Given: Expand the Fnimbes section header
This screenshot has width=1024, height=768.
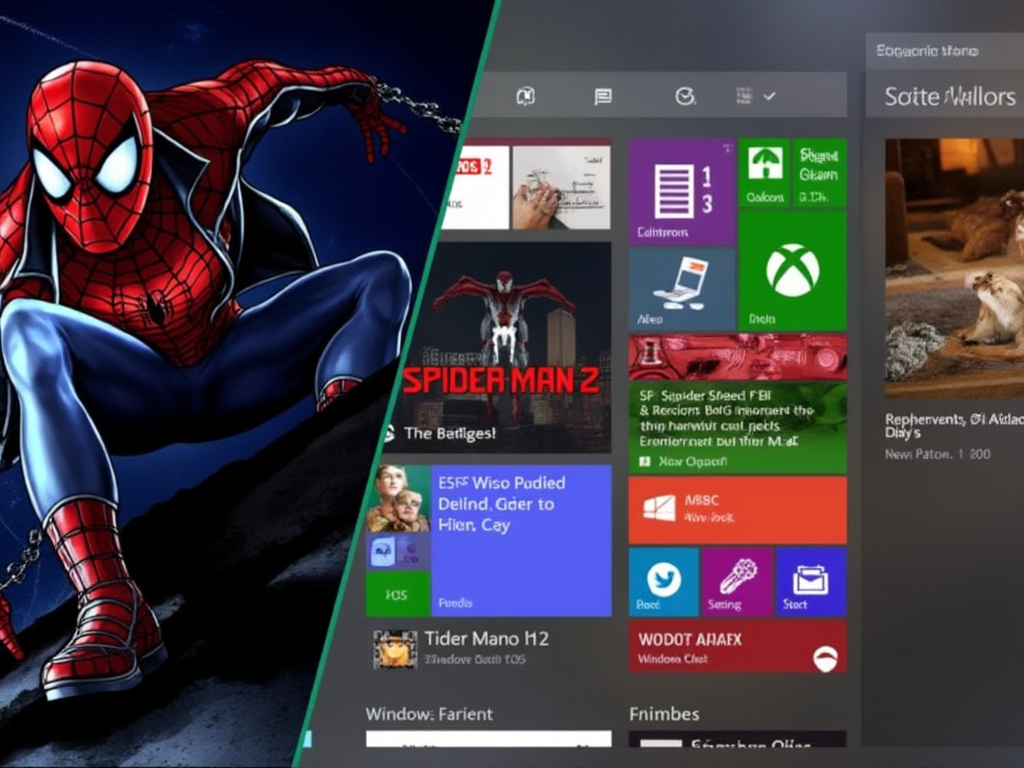Looking at the screenshot, I should click(664, 714).
